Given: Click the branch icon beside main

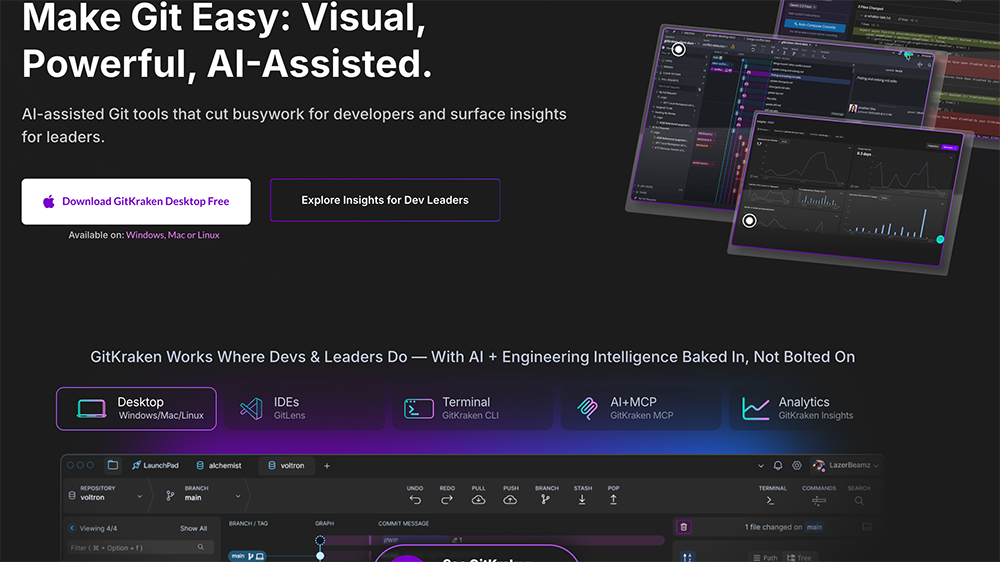Looking at the screenshot, I should tap(170, 496).
